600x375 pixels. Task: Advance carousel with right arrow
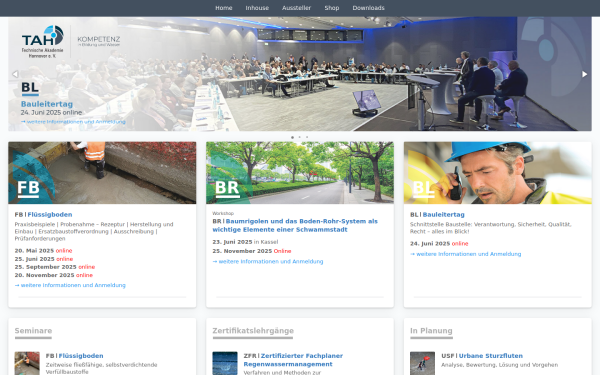[584, 74]
